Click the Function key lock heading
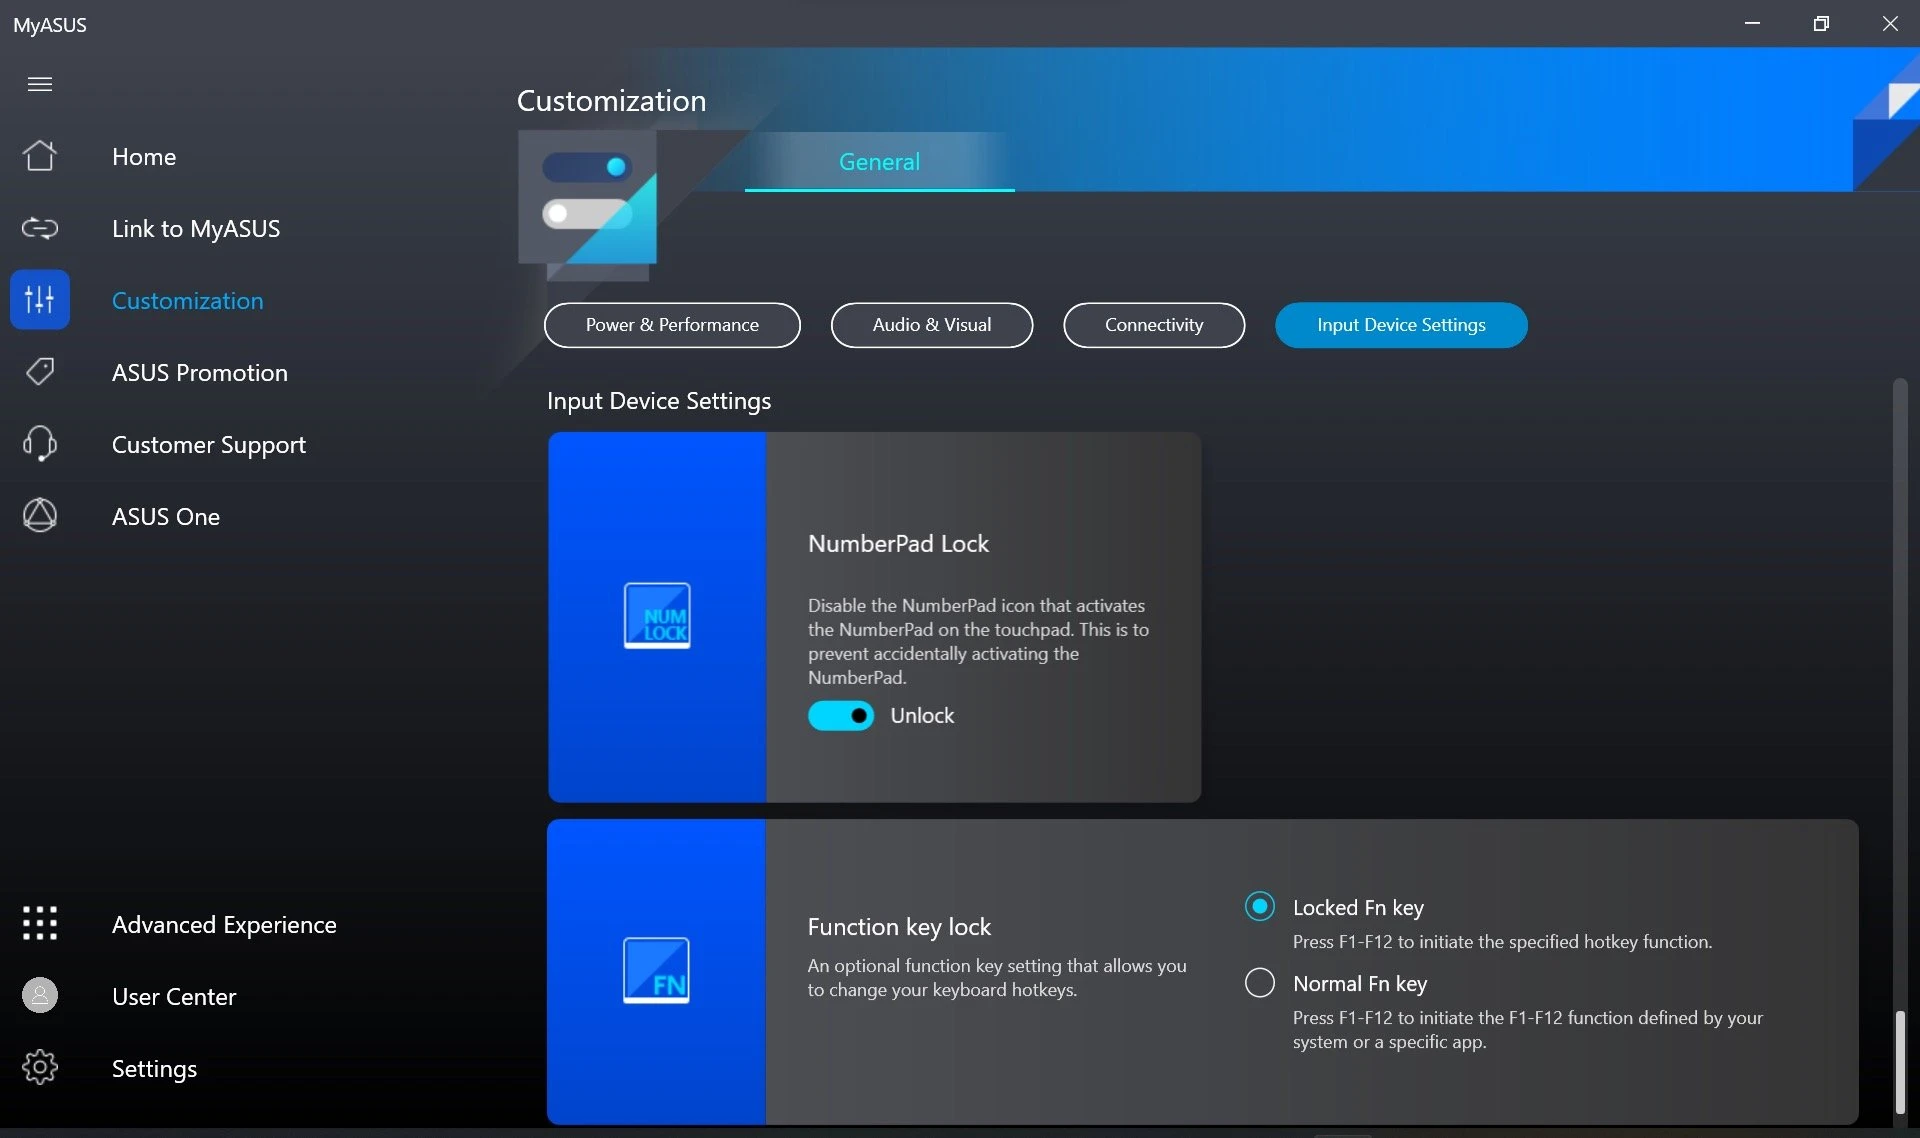This screenshot has height=1138, width=1920. (x=899, y=926)
